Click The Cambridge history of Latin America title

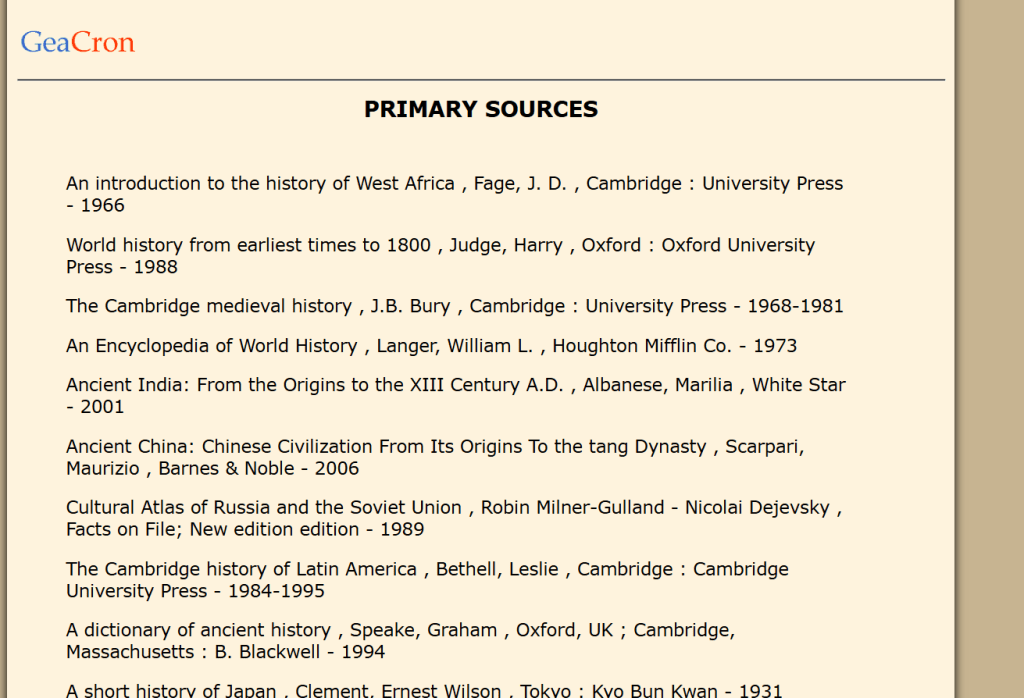(241, 569)
